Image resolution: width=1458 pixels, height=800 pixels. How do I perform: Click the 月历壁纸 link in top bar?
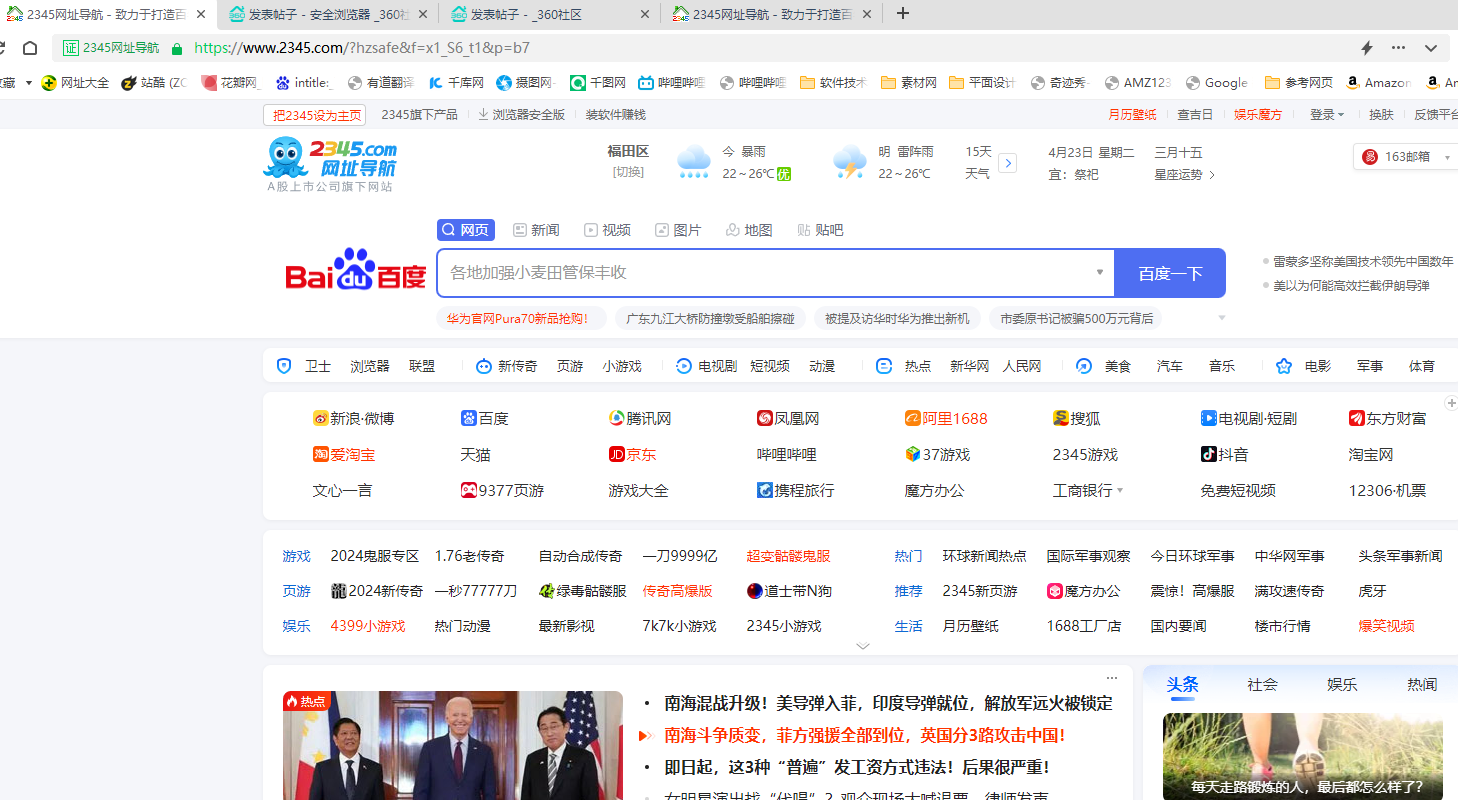(x=1132, y=115)
